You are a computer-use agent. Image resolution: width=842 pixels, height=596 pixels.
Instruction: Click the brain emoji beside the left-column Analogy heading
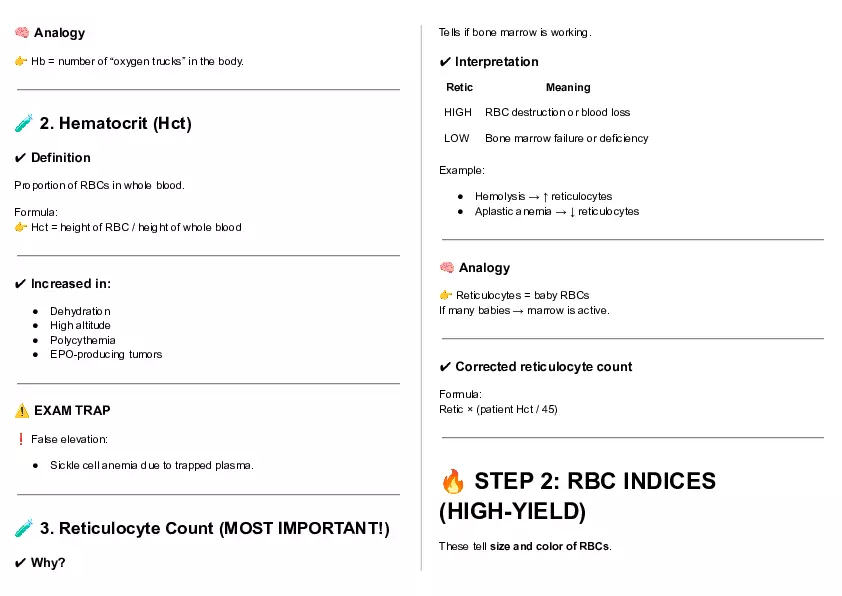pos(21,33)
